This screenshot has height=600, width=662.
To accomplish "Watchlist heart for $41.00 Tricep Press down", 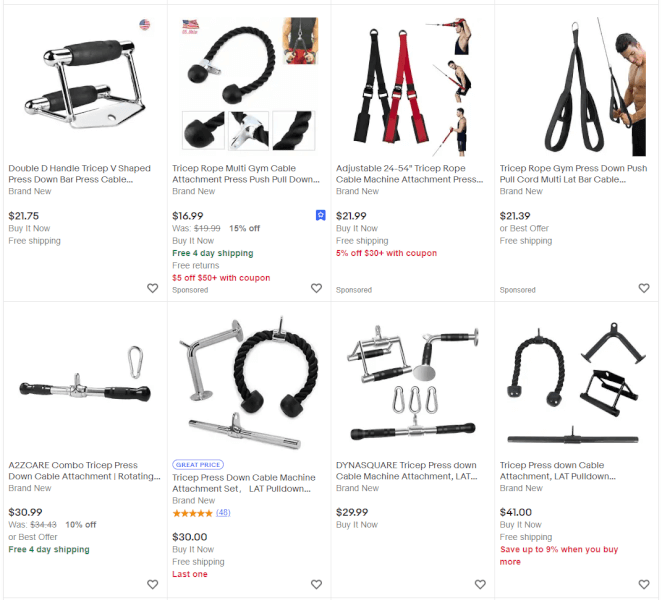I will [644, 584].
